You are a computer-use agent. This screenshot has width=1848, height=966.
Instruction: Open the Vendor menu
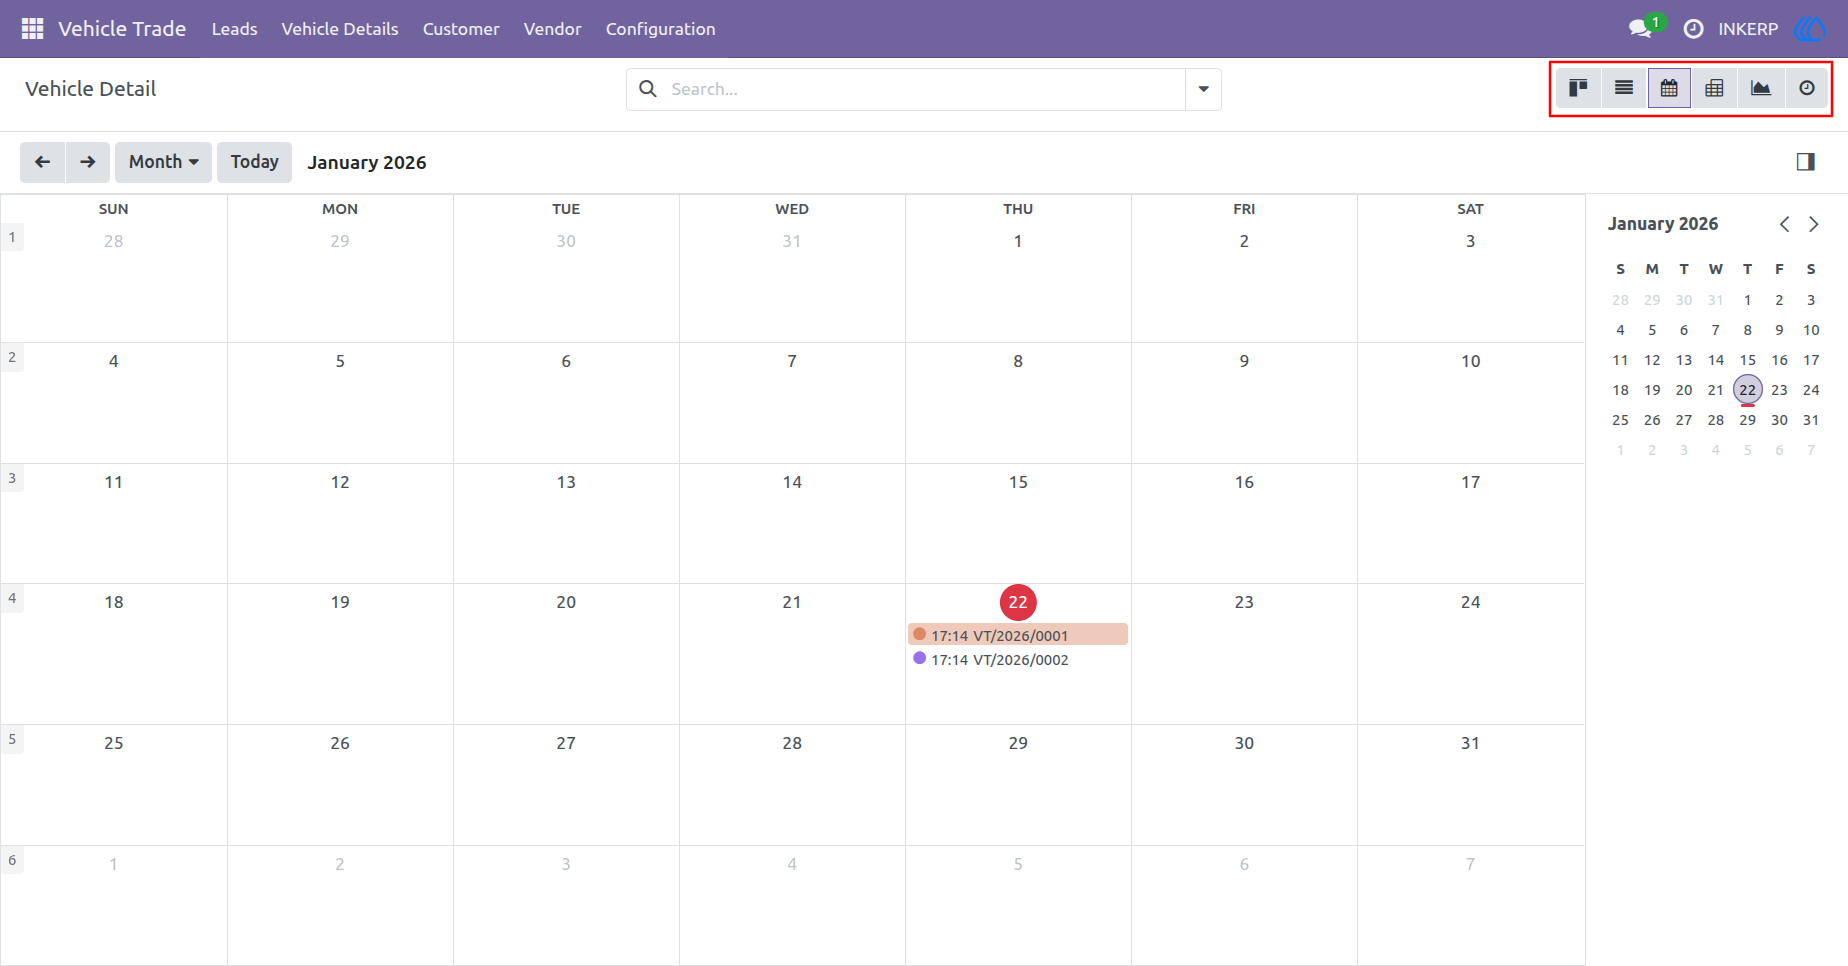[552, 29]
